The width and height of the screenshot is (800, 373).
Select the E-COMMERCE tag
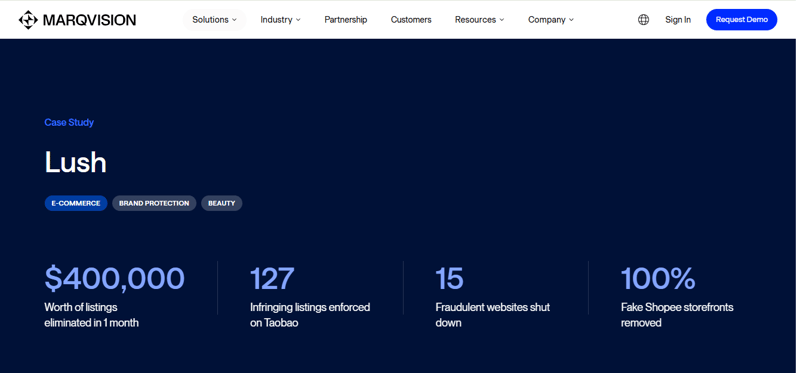tap(76, 203)
